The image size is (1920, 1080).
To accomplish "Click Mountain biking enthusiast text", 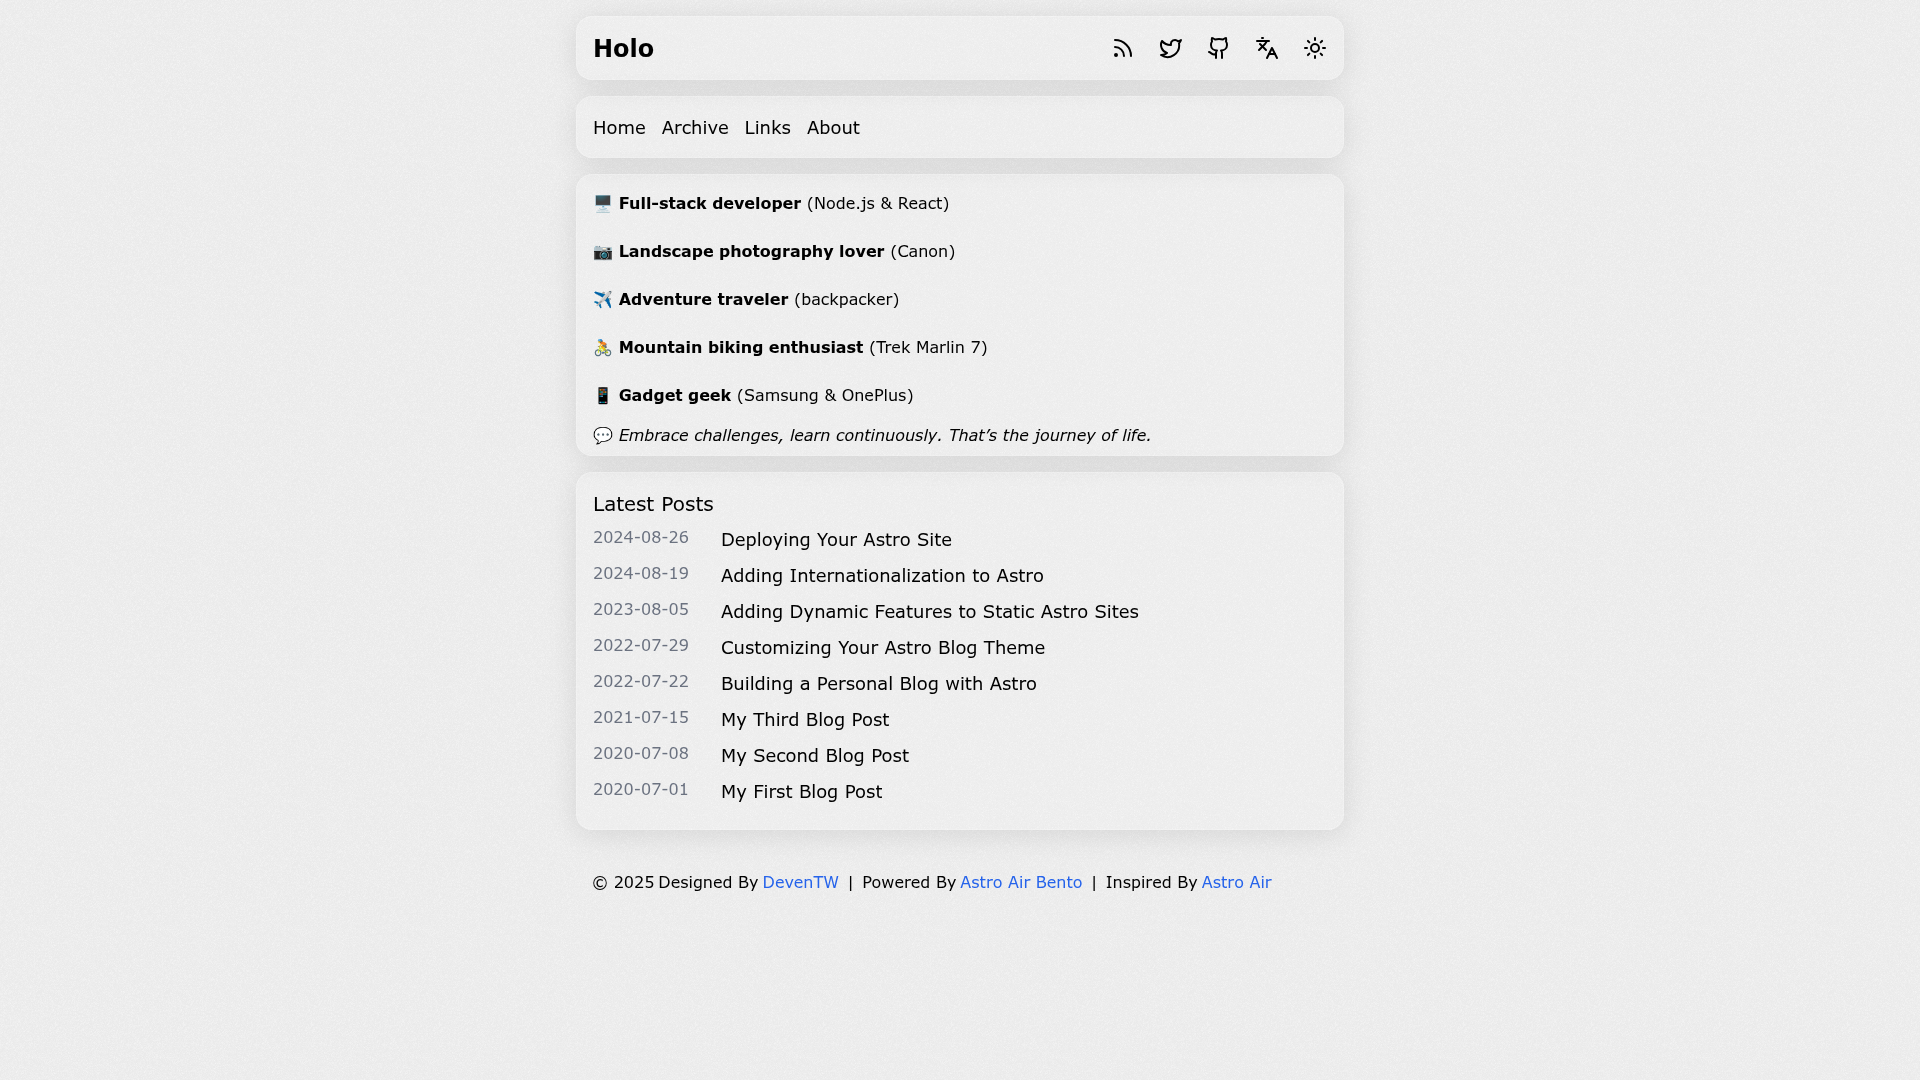I will [x=741, y=348].
